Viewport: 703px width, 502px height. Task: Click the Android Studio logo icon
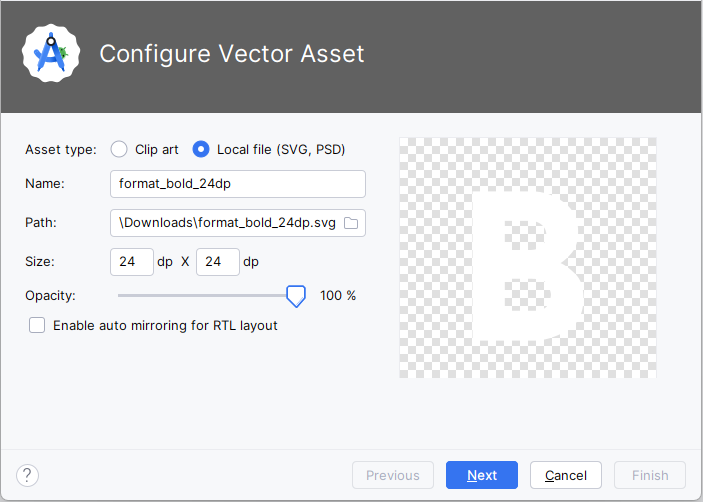pos(51,53)
